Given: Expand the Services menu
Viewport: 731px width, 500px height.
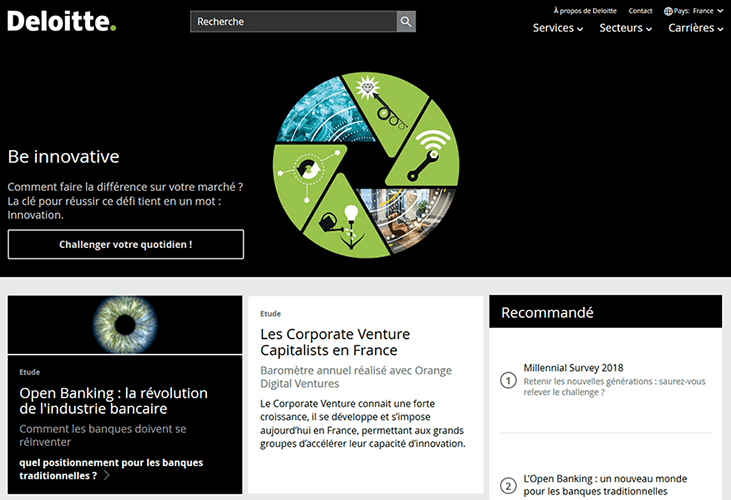Looking at the screenshot, I should (558, 28).
